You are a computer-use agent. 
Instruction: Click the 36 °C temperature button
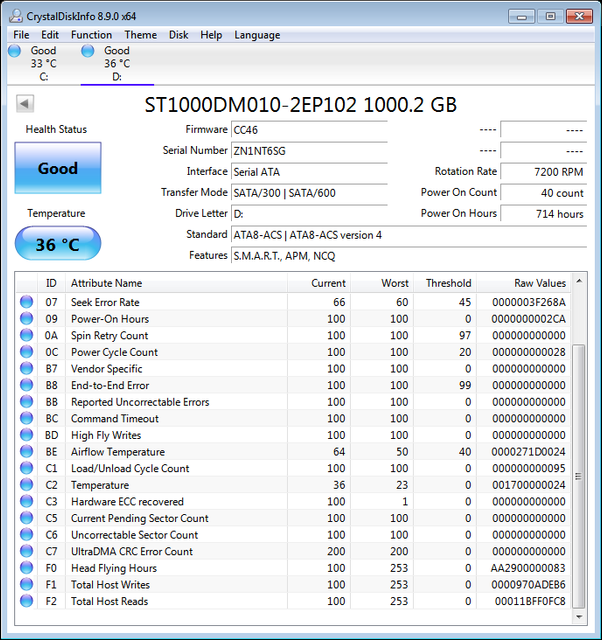58,244
